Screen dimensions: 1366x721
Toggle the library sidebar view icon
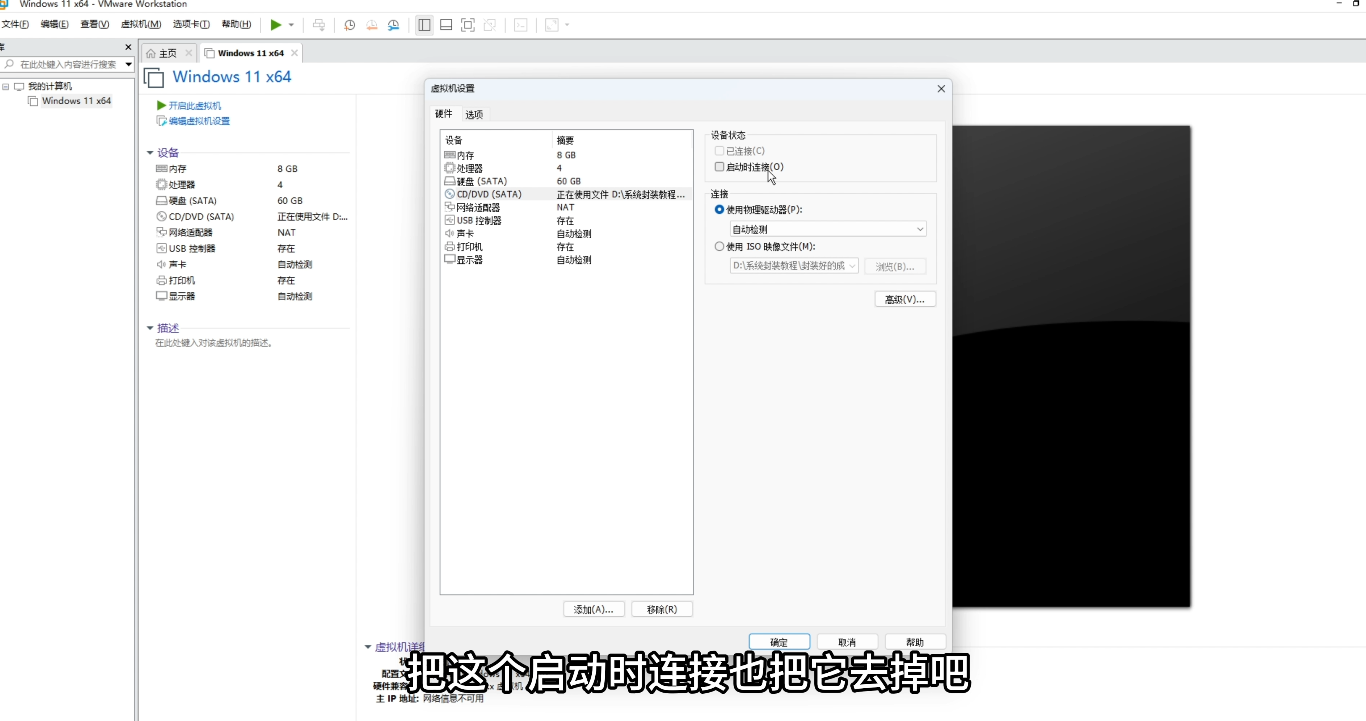(x=424, y=24)
